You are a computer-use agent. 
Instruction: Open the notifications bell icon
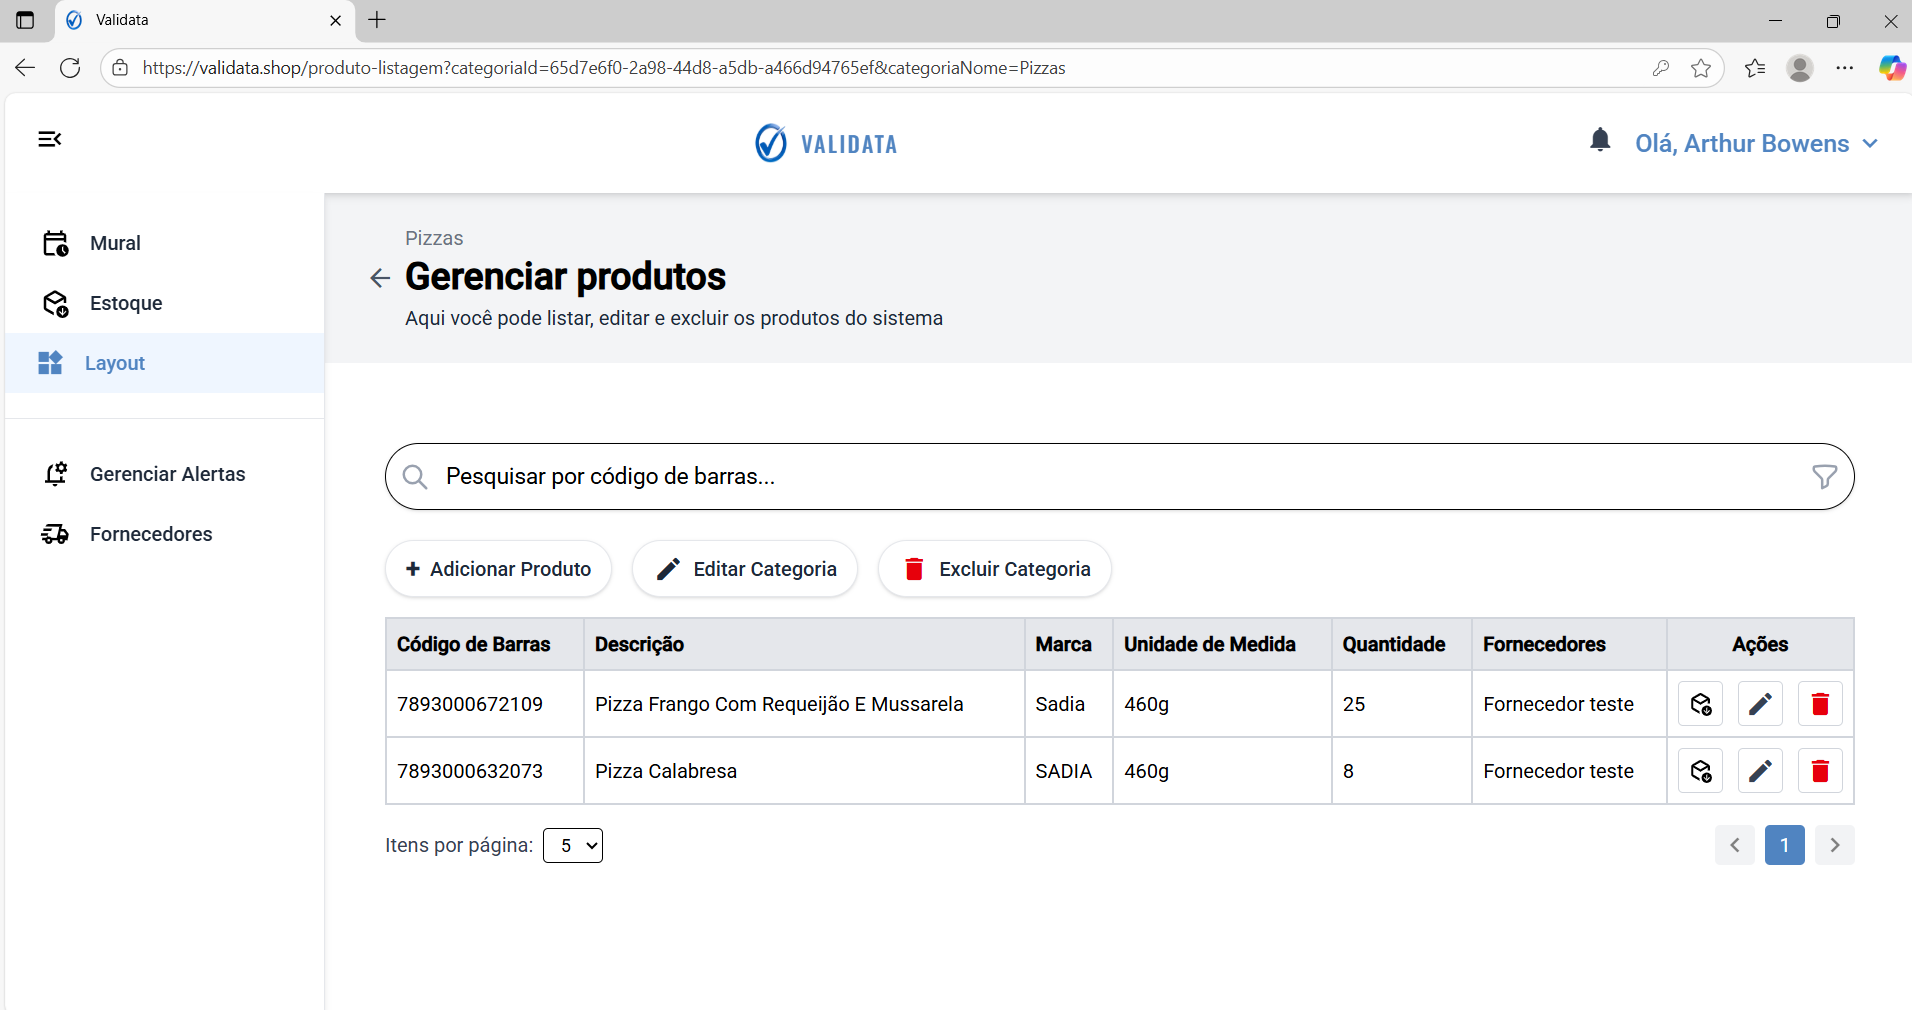(x=1600, y=141)
